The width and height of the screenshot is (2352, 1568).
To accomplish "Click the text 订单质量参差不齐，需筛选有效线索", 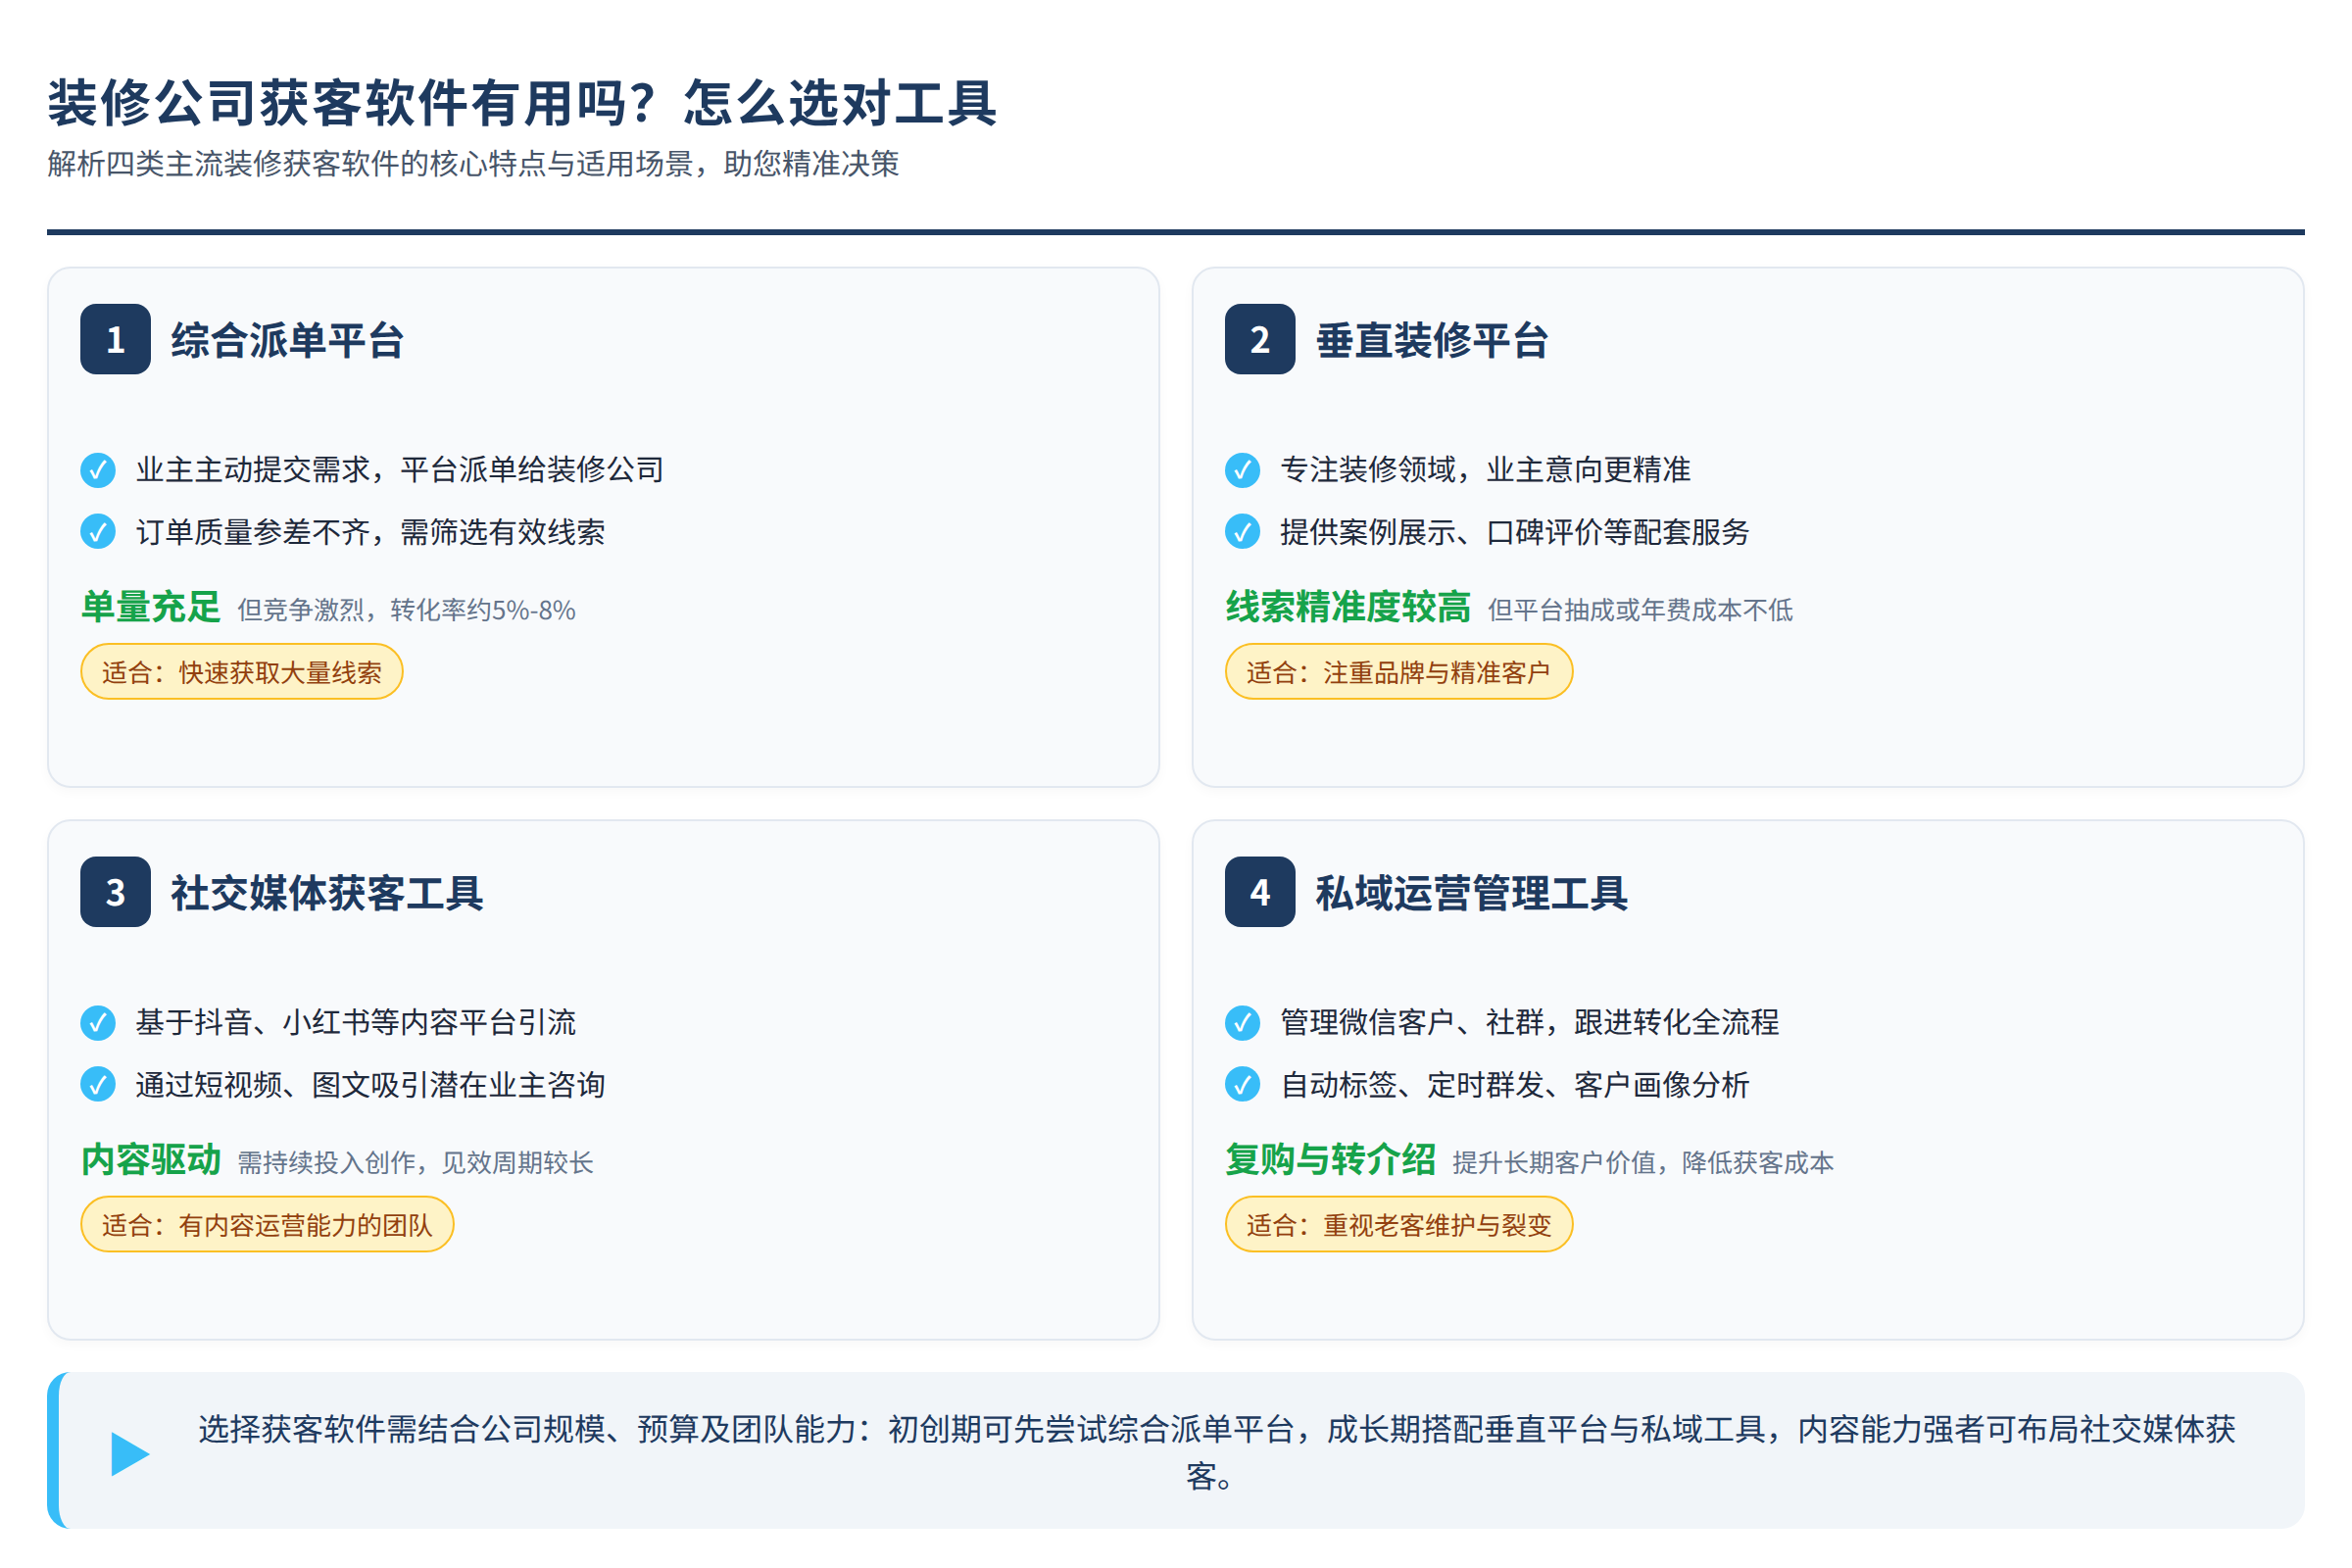I will point(371,532).
